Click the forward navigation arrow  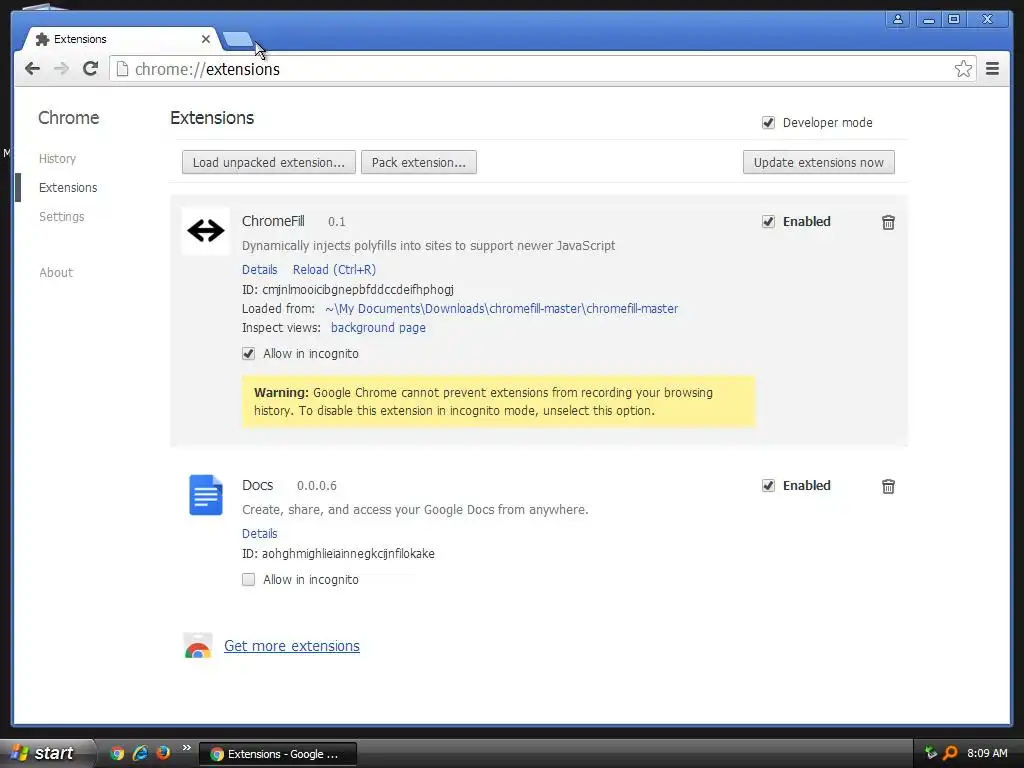pos(61,69)
